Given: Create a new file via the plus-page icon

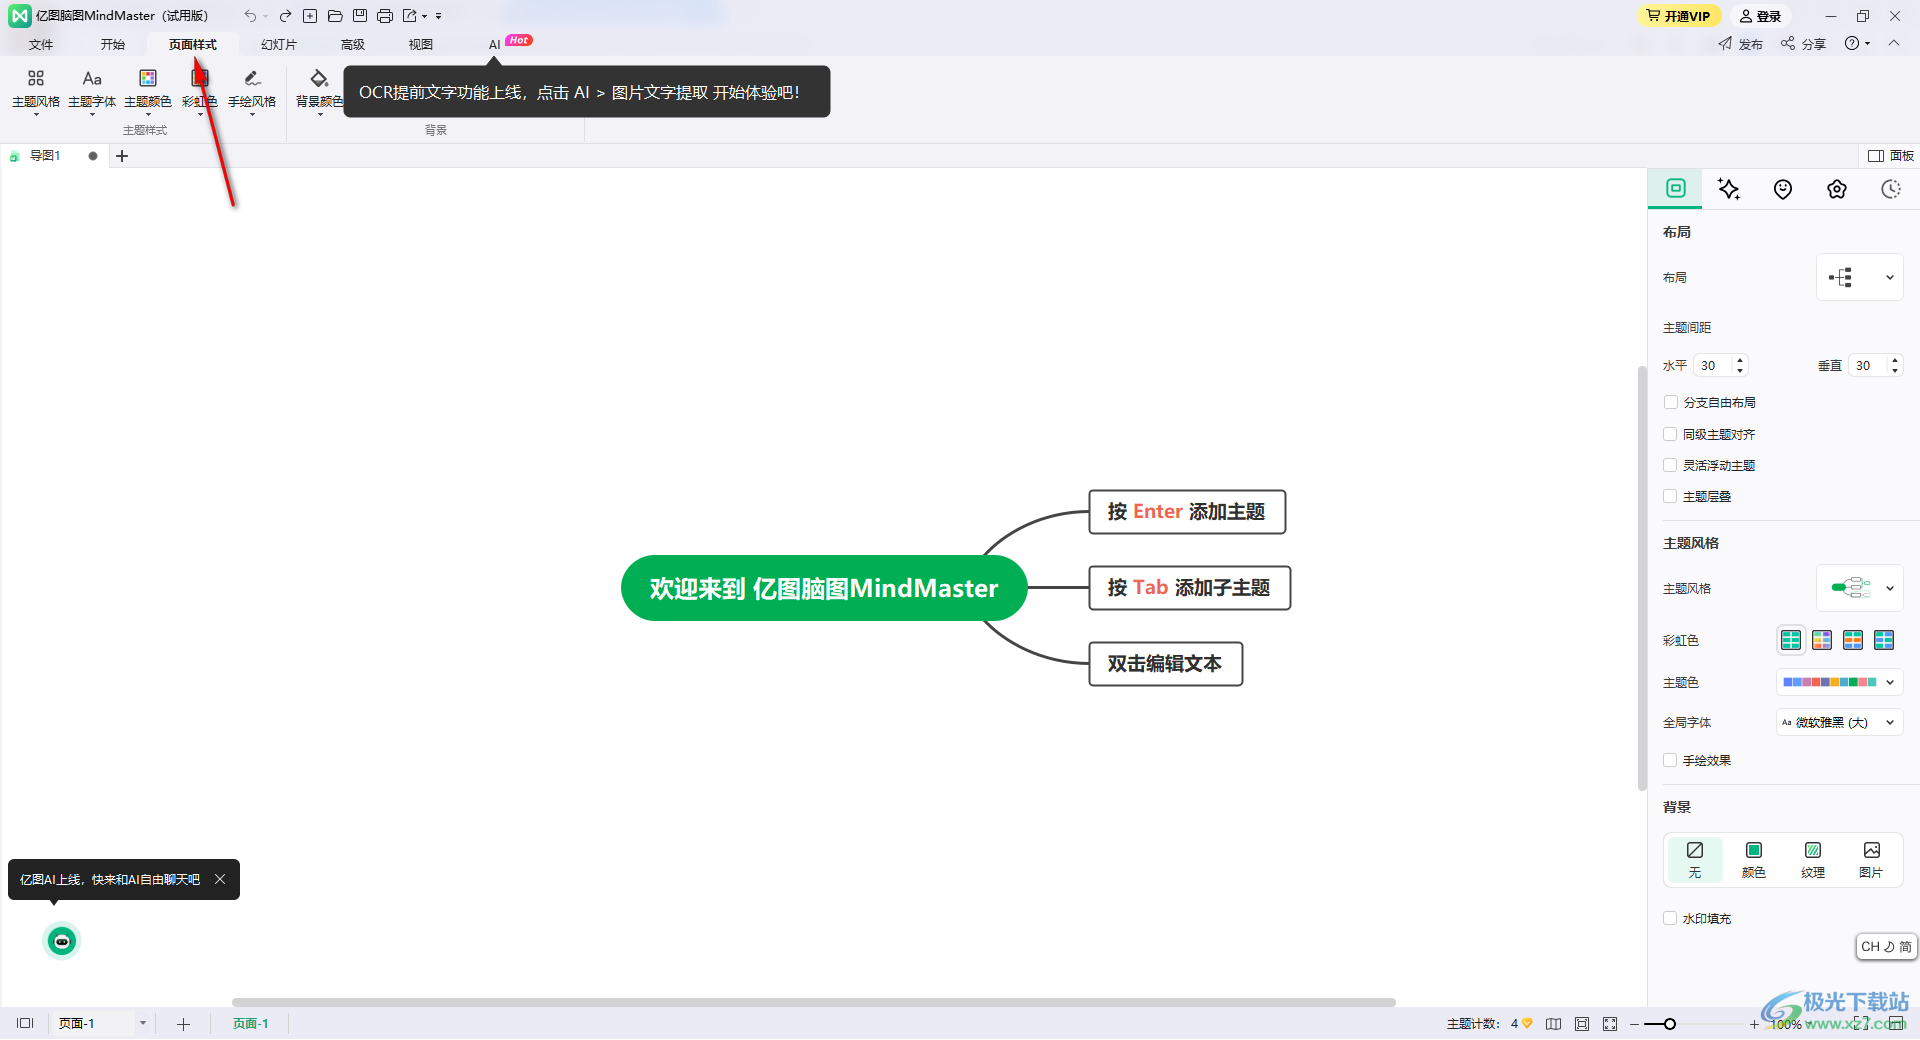Looking at the screenshot, I should [x=310, y=16].
